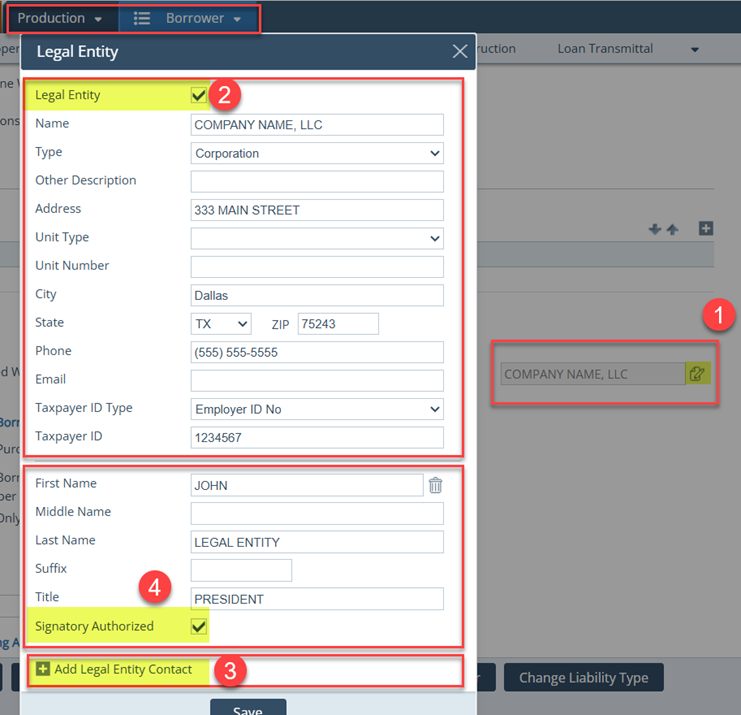Open the State dropdown showing TX
Screen dimensions: 741x715
click(x=221, y=324)
